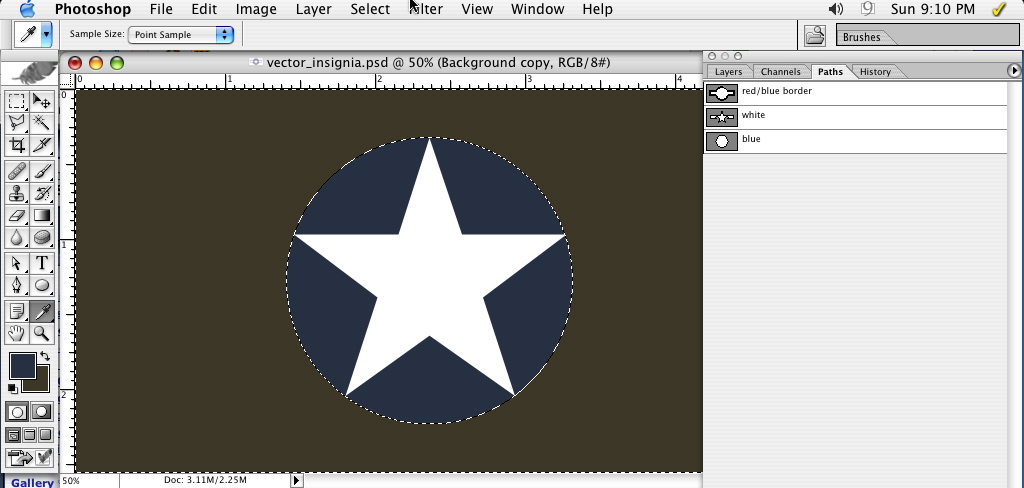
Task: Open the Photoshop application menu
Action: (93, 9)
